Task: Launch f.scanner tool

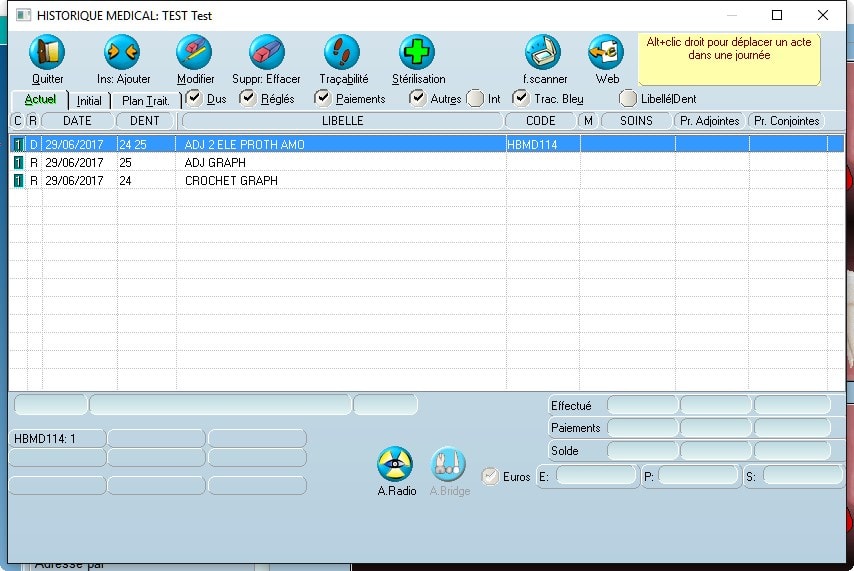Action: pos(543,52)
